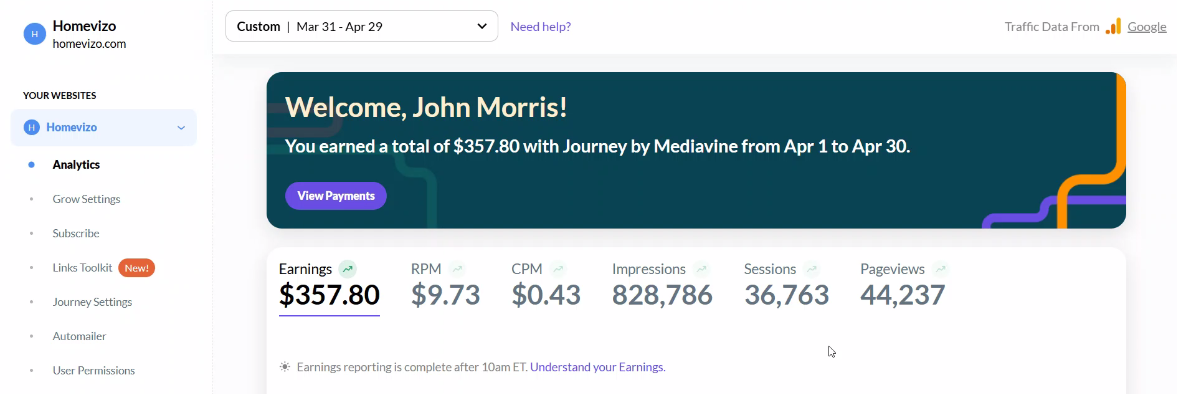Click the Google traffic data link
This screenshot has height=394, width=1177.
tap(1146, 26)
